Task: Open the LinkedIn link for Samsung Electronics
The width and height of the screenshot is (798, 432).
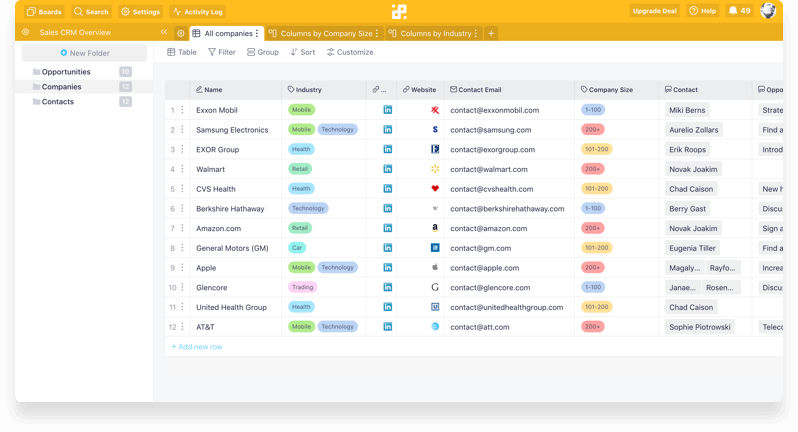Action: tap(388, 130)
